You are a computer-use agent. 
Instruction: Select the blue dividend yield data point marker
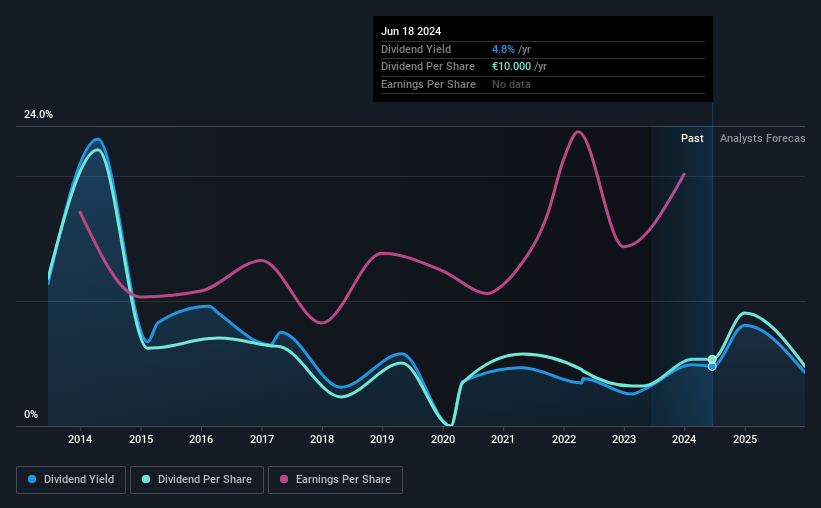[x=712, y=367]
